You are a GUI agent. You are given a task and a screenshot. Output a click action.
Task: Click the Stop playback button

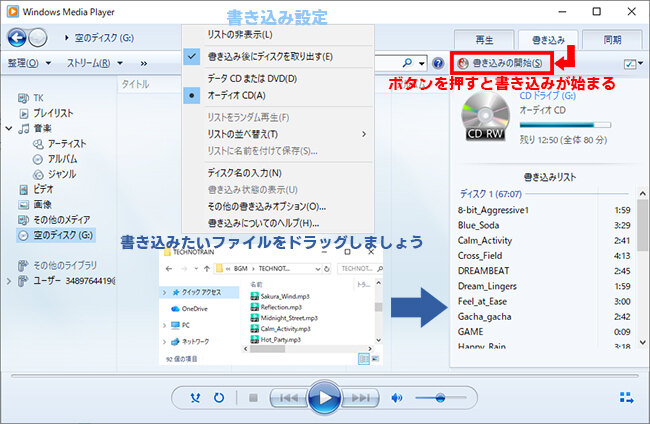tap(253, 398)
